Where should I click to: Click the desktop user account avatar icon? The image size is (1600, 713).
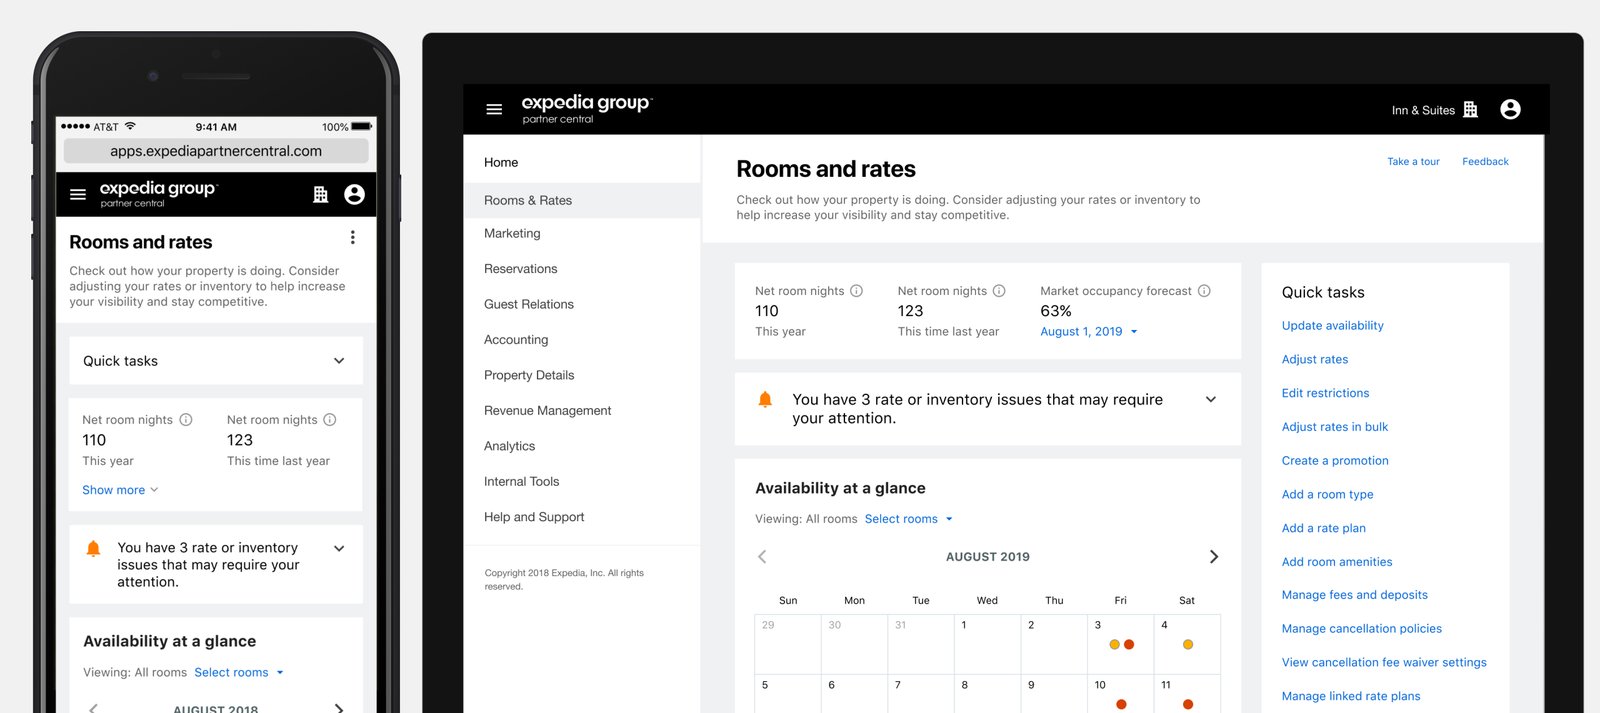(x=1510, y=109)
